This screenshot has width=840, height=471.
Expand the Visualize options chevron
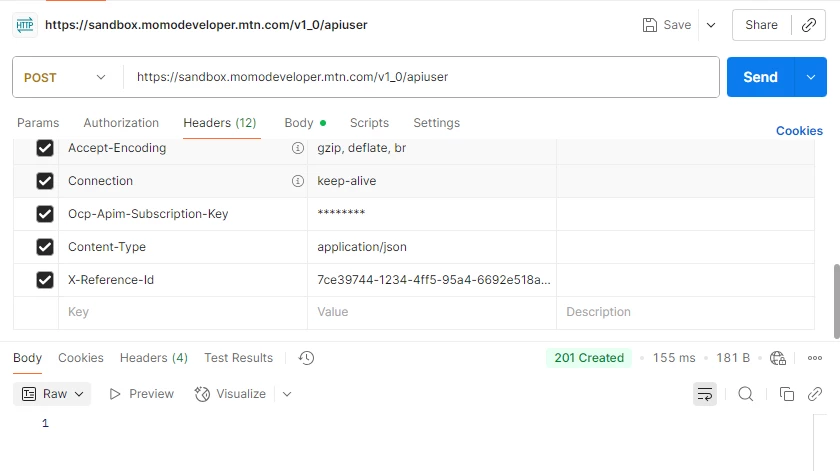tap(287, 394)
